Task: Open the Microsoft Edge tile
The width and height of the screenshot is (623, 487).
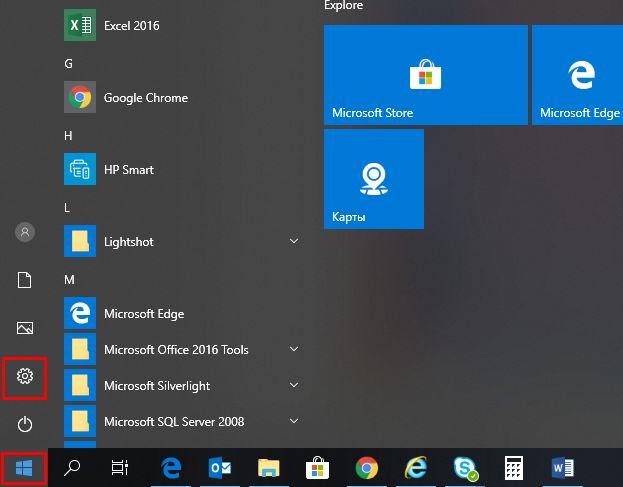Action: tap(578, 75)
